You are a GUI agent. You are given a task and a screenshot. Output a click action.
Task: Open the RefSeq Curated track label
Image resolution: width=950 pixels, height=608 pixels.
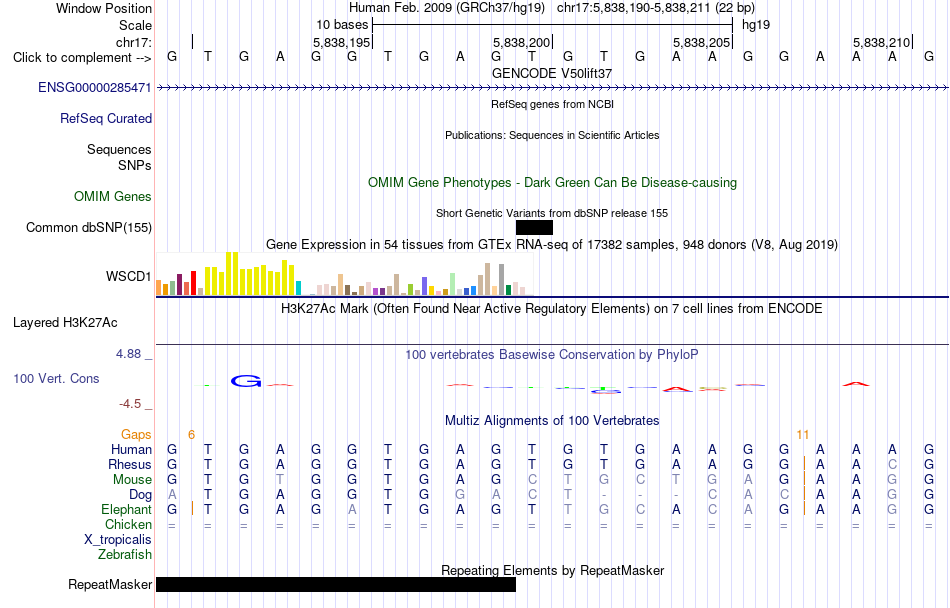106,119
